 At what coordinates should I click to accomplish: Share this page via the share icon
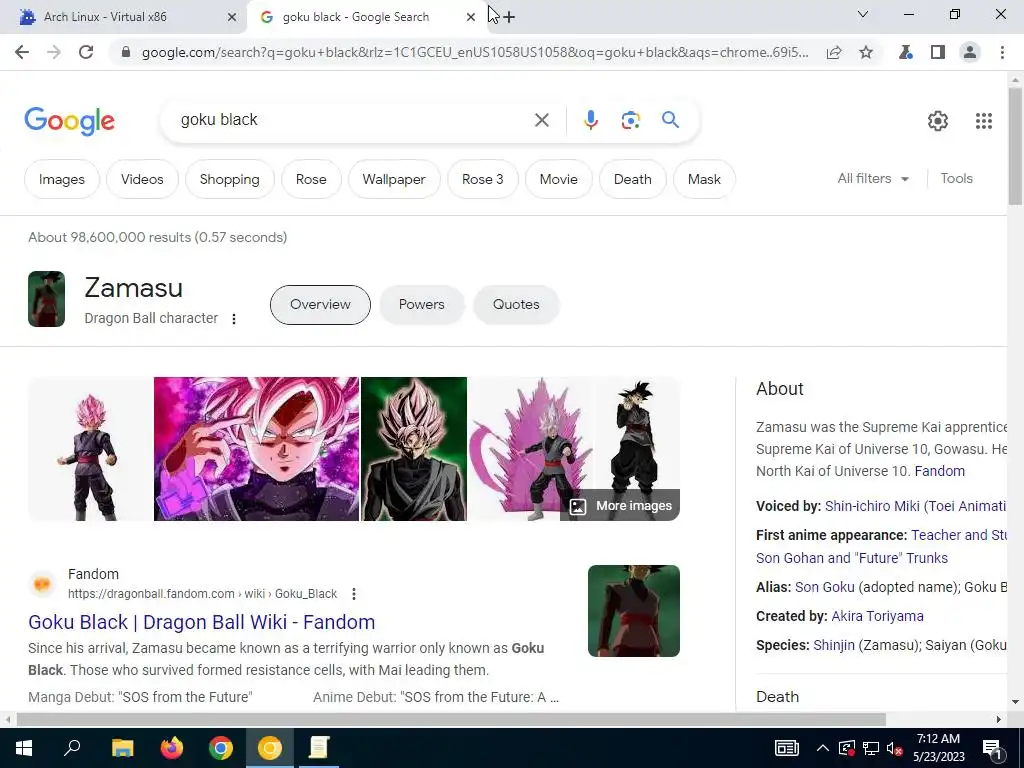point(834,52)
